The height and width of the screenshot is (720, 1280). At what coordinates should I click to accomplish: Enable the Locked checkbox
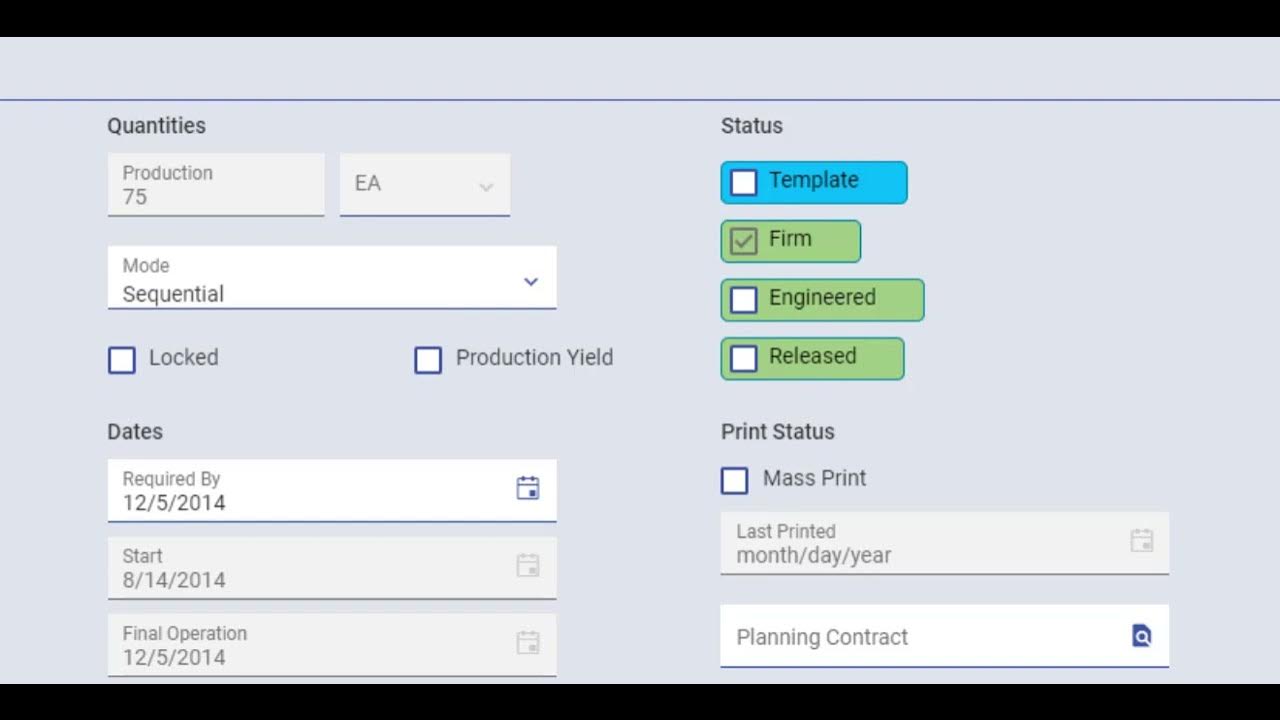122,360
